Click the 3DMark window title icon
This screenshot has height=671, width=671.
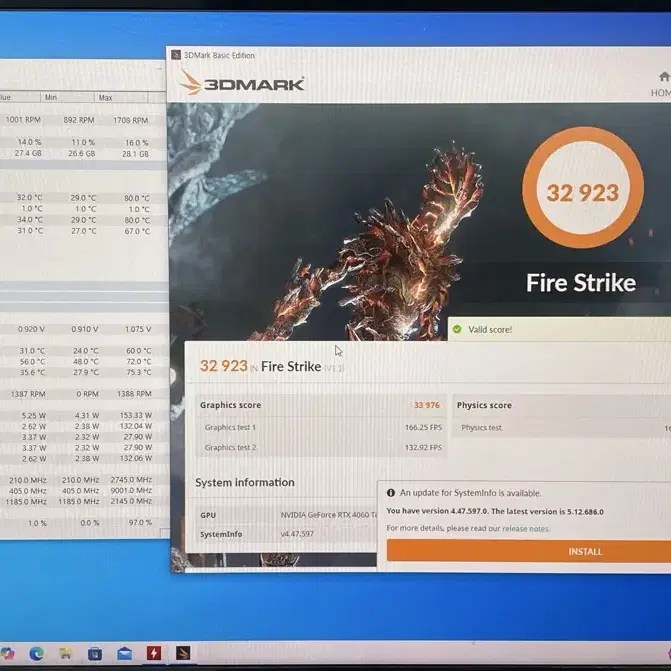coord(175,55)
